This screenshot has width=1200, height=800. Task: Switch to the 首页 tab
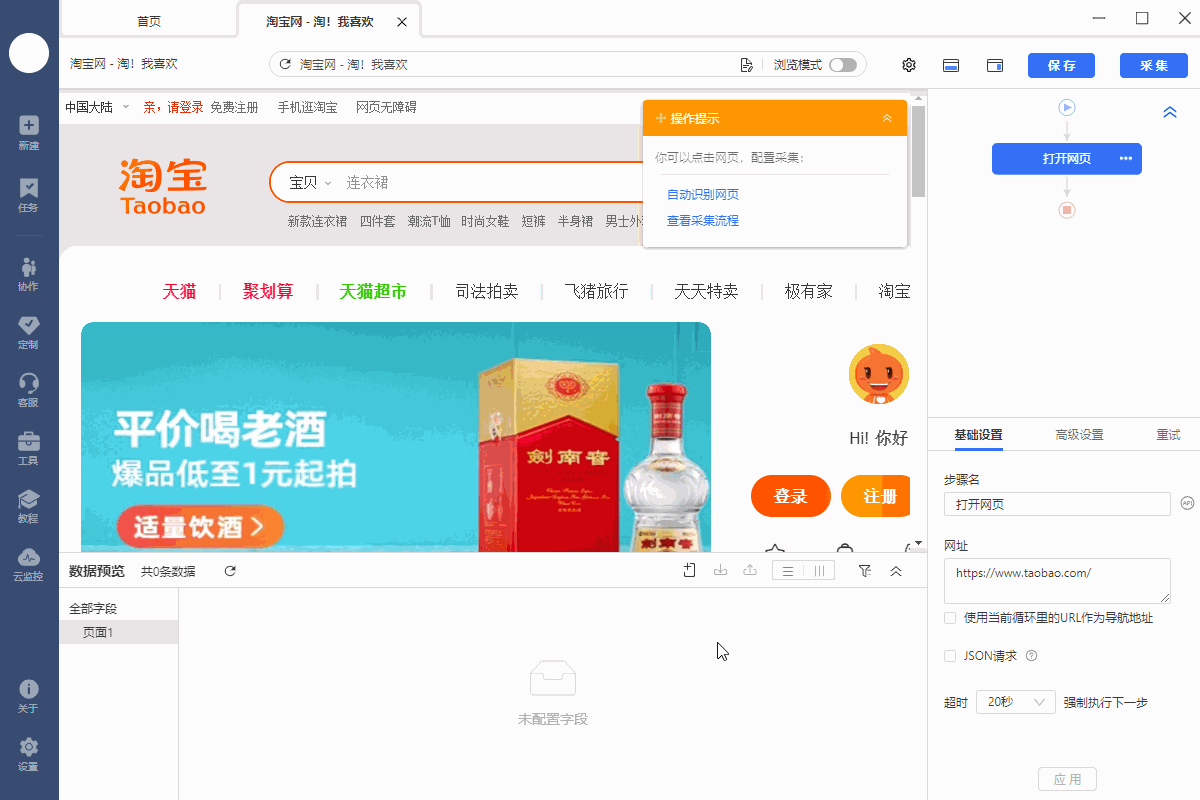point(149,21)
